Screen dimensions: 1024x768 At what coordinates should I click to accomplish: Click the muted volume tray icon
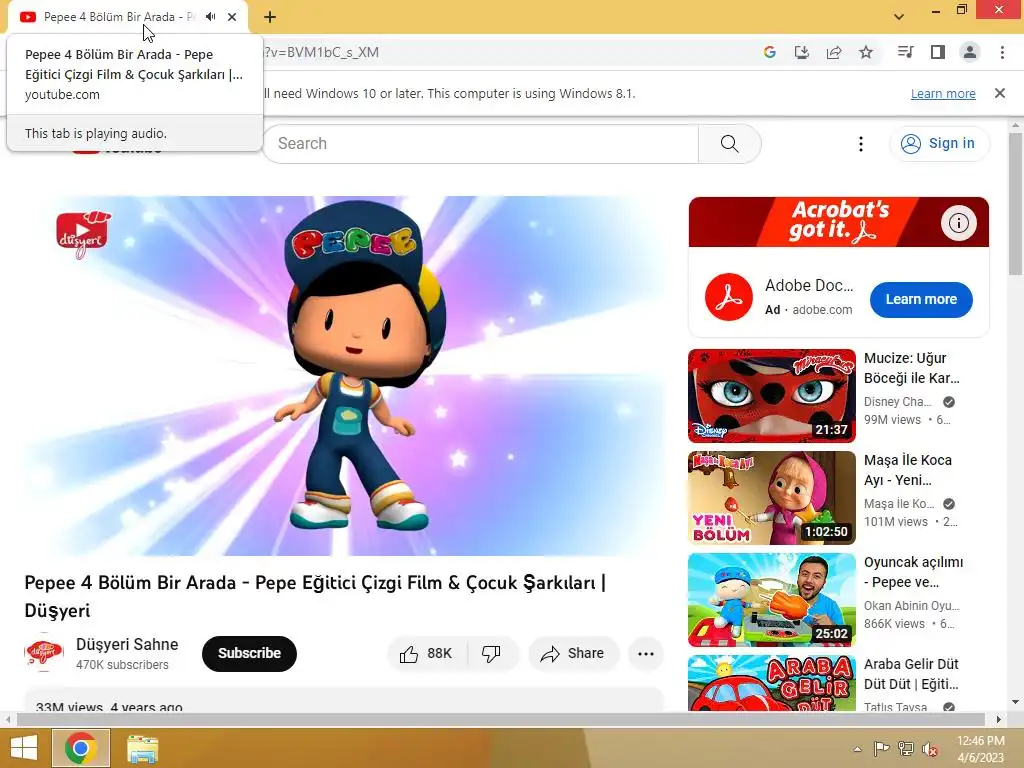pyautogui.click(x=930, y=748)
